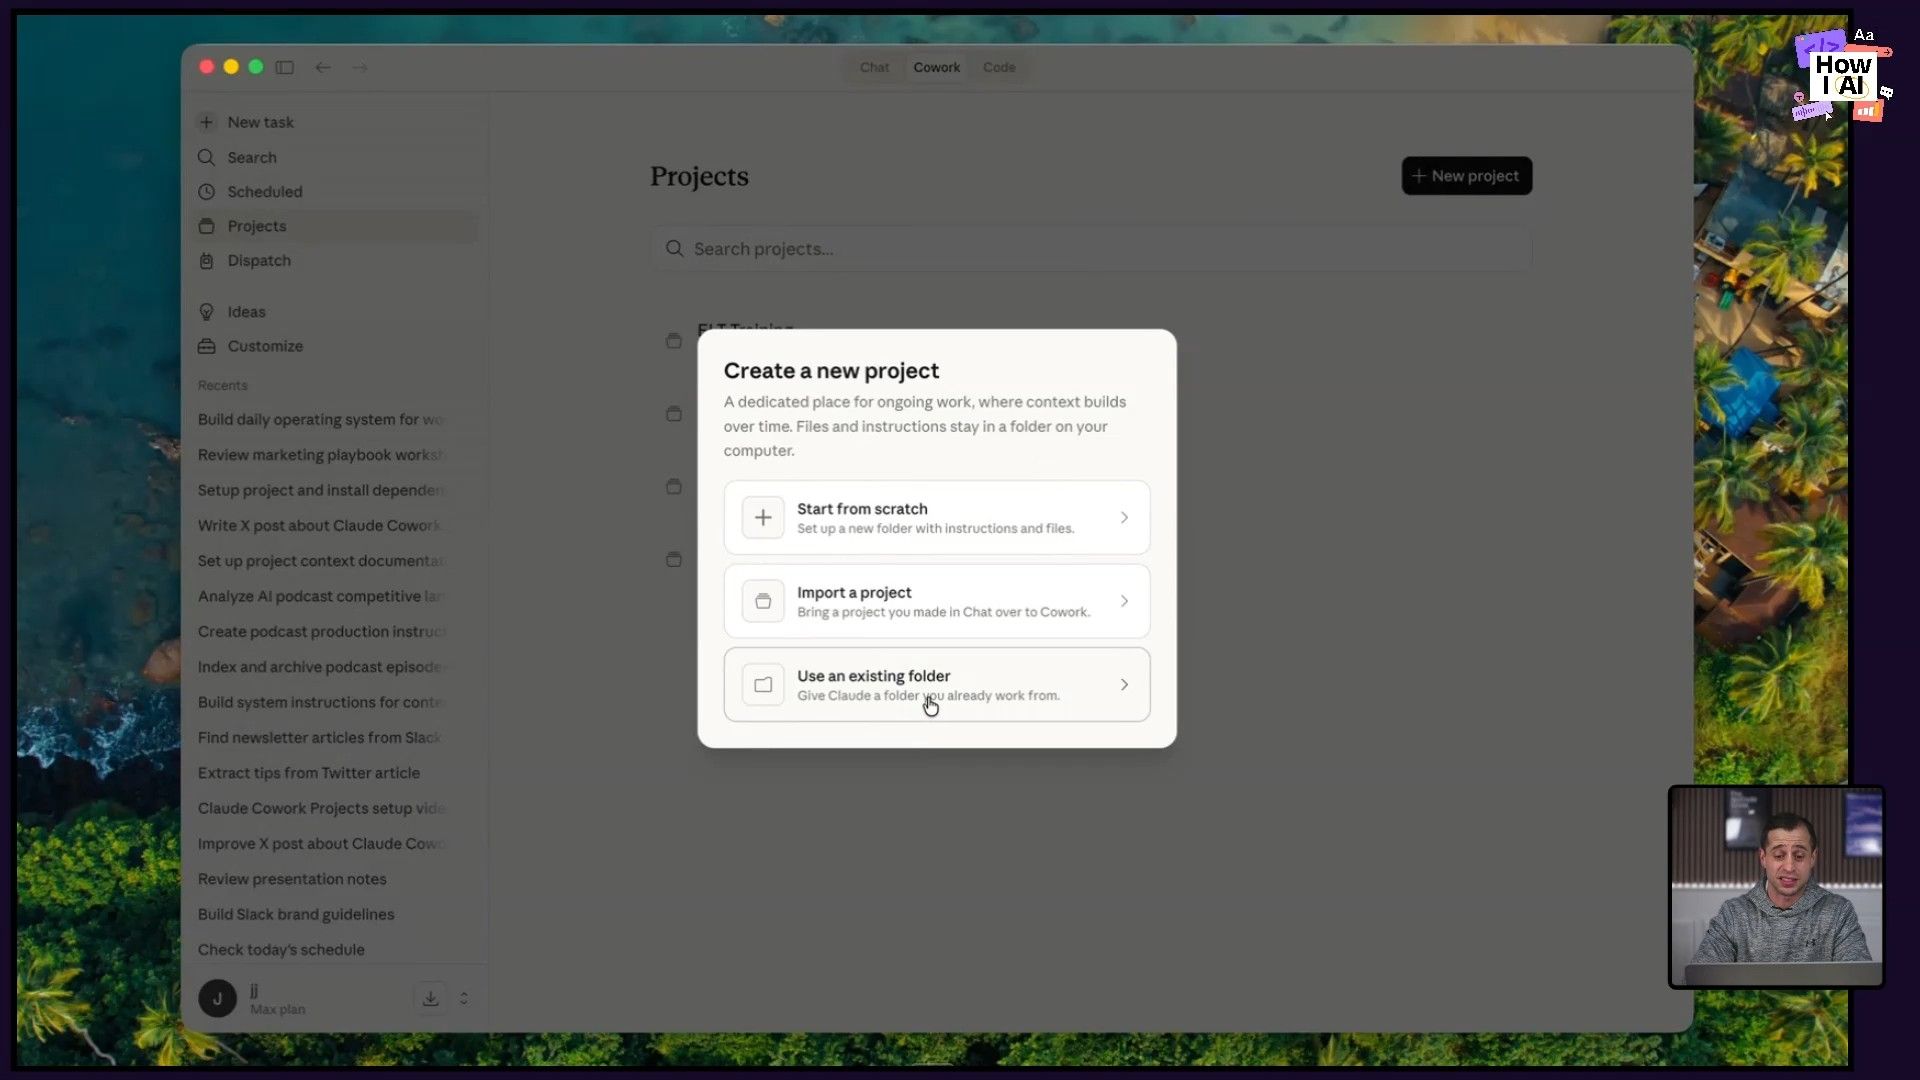1920x1080 pixels.
Task: Open recent 'Write X post about Claude Cowork'
Action: point(322,525)
